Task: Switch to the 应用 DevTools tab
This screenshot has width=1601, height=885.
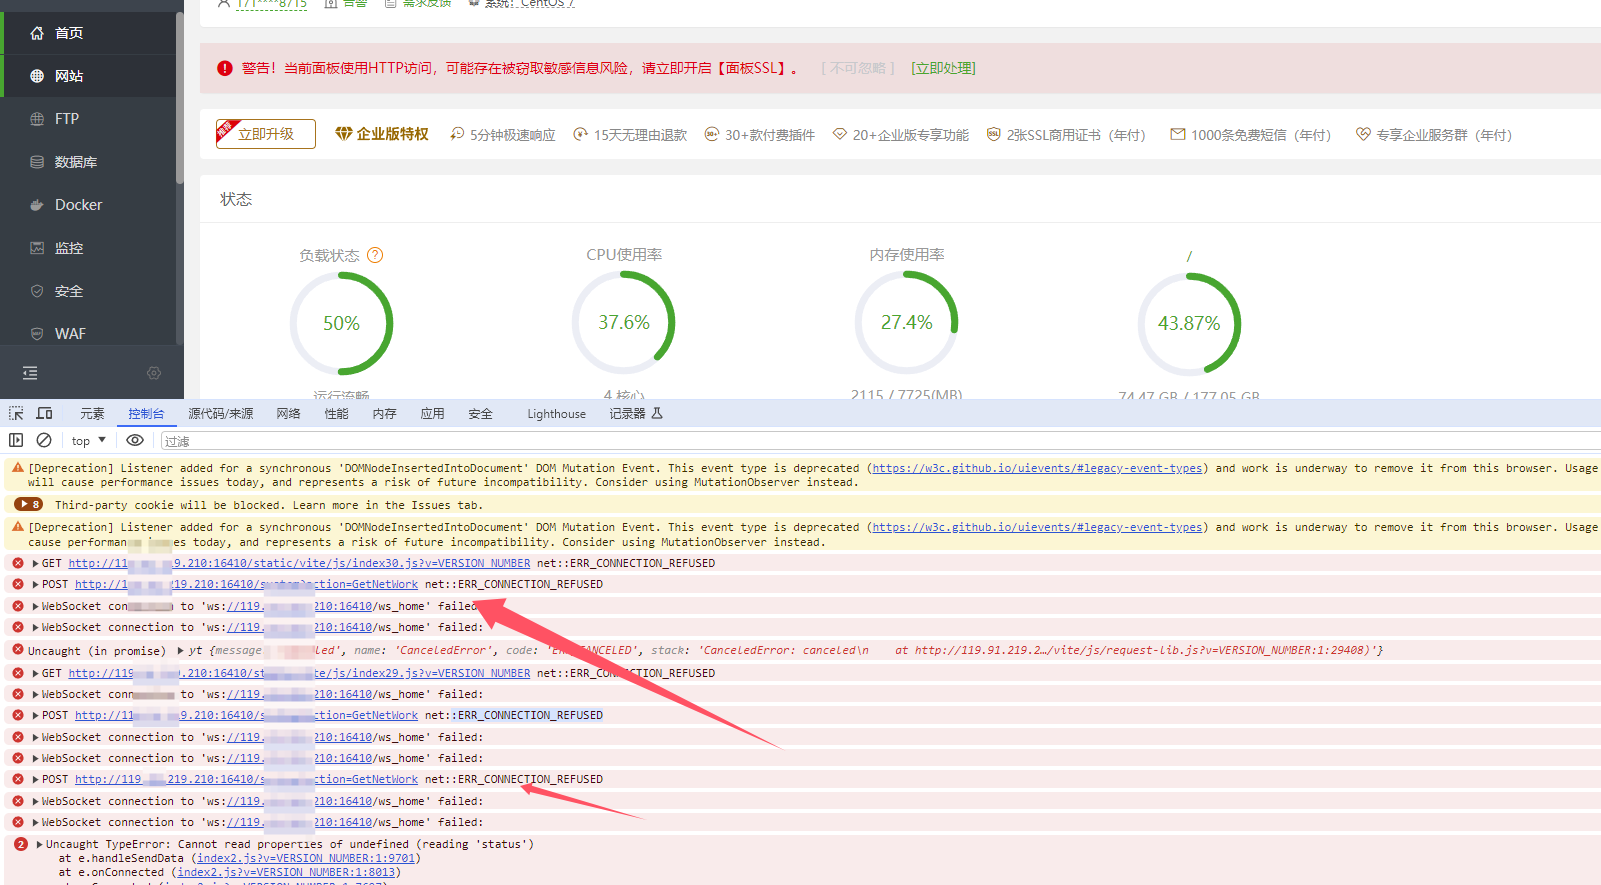Action: click(433, 413)
